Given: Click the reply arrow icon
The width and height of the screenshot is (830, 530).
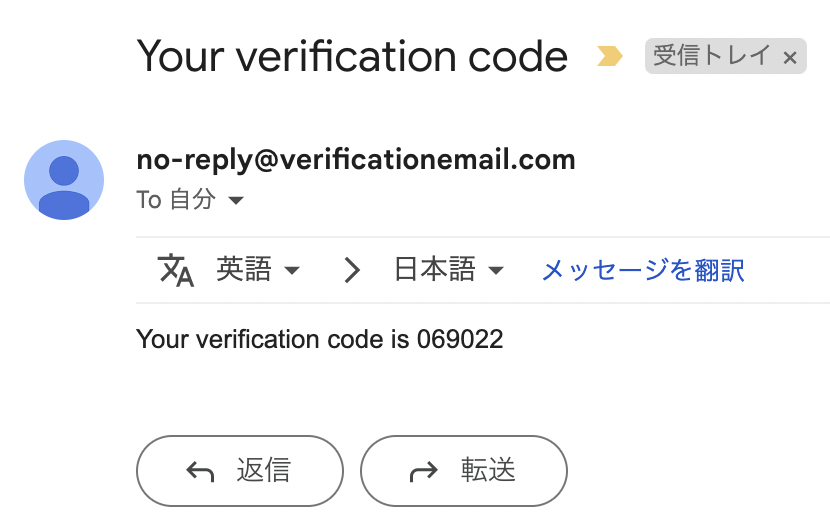Looking at the screenshot, I should [x=200, y=471].
